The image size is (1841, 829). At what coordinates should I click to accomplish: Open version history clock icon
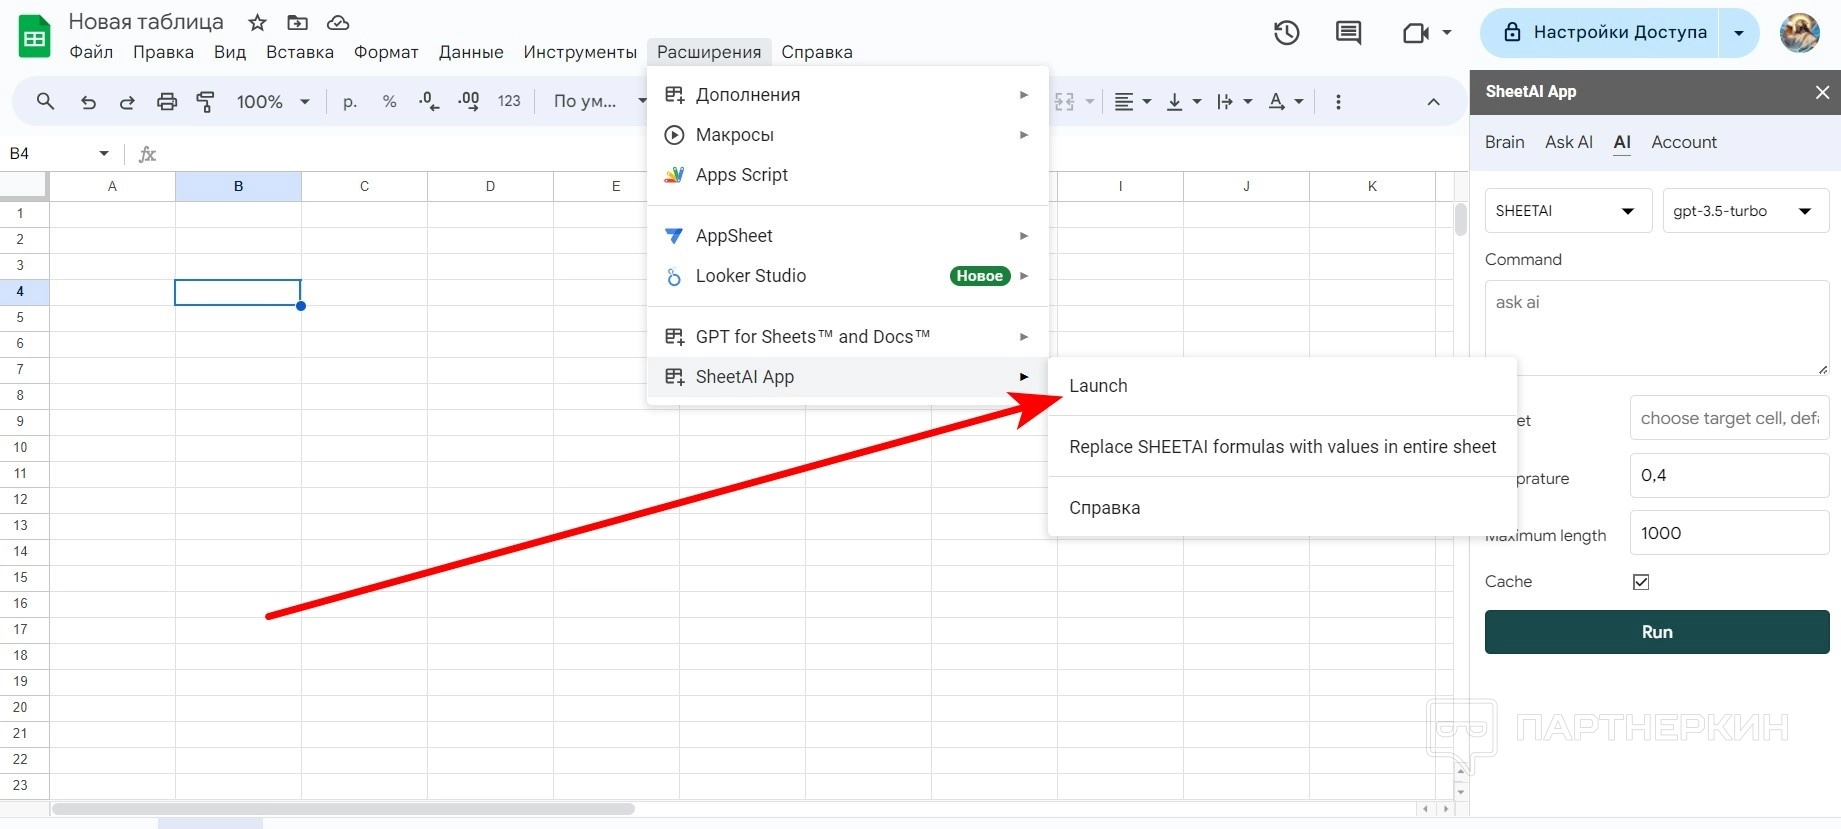1286,33
